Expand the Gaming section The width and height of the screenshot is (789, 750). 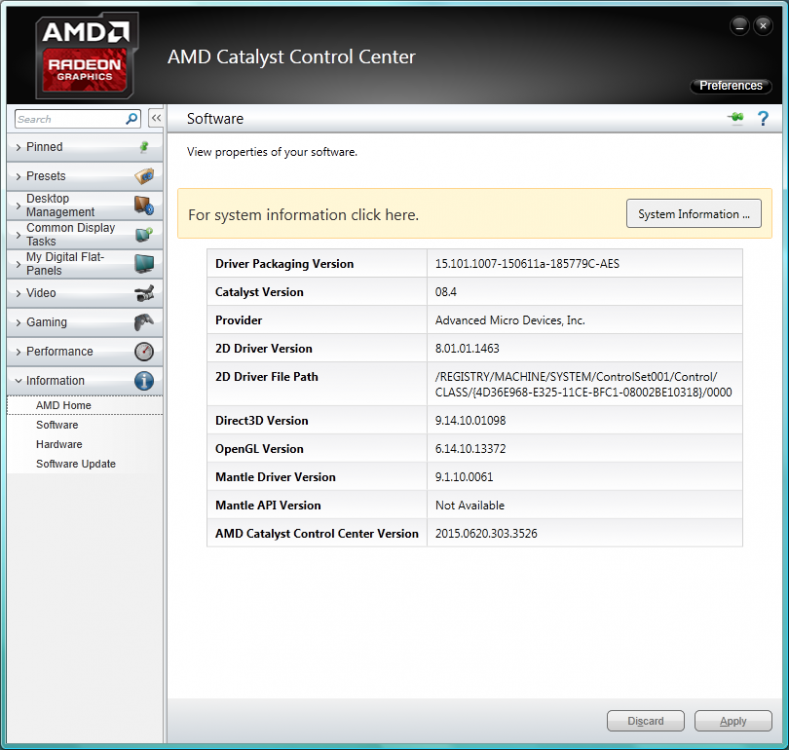(85, 322)
